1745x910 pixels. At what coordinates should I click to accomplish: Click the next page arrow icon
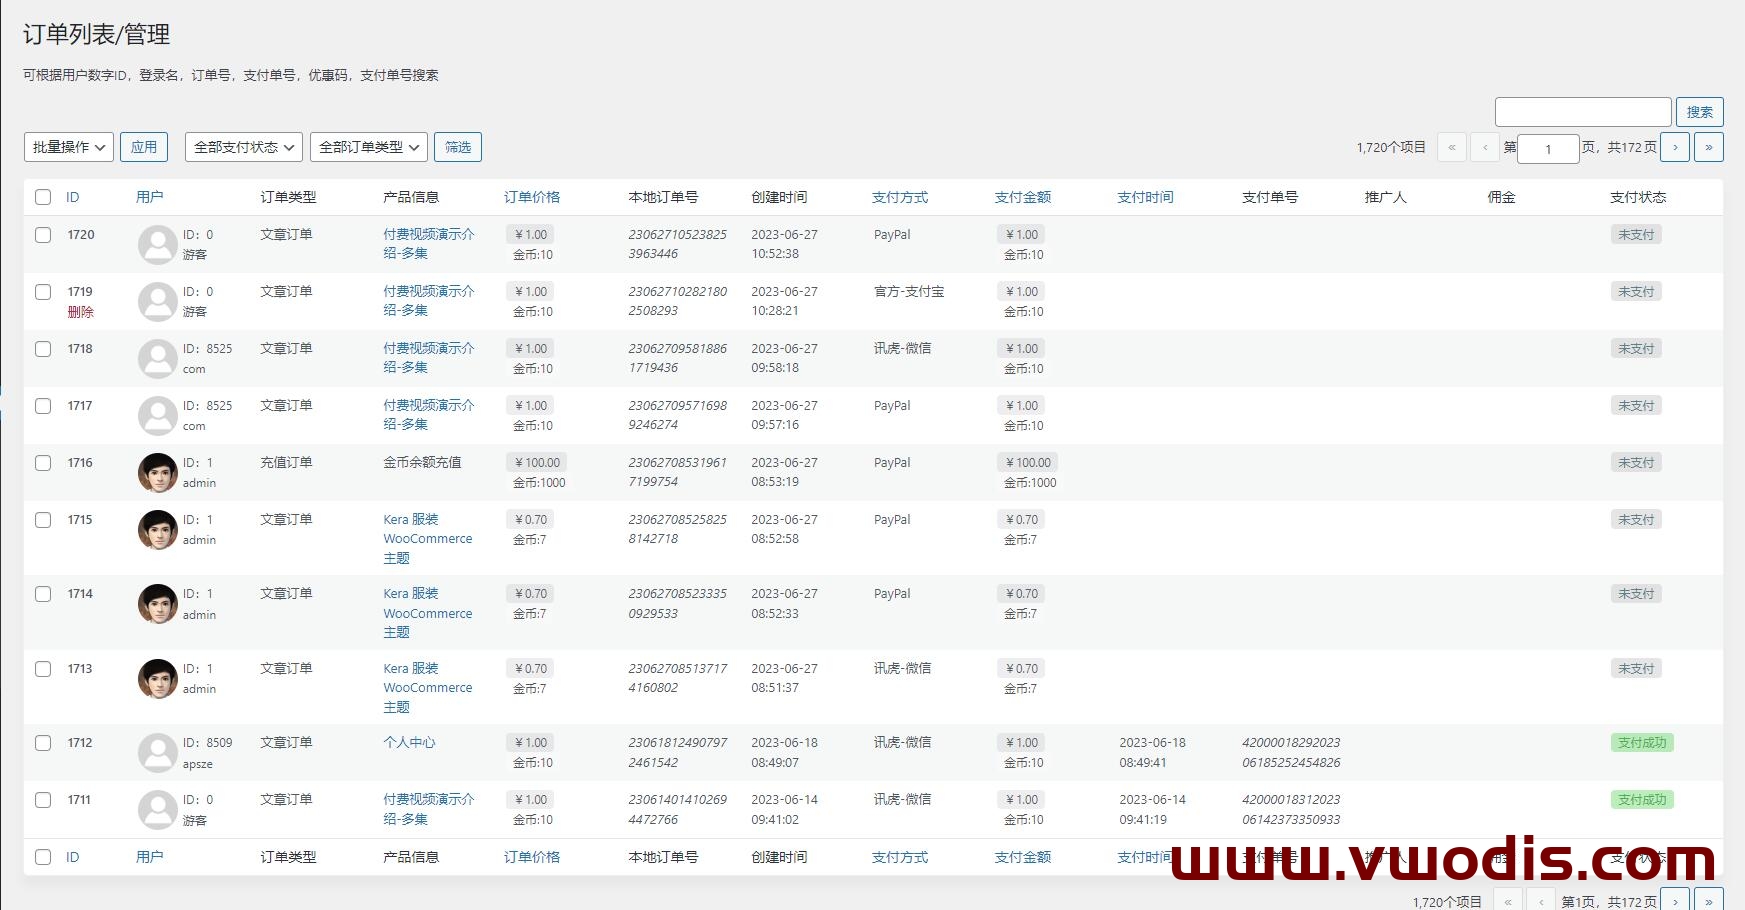(x=1675, y=147)
